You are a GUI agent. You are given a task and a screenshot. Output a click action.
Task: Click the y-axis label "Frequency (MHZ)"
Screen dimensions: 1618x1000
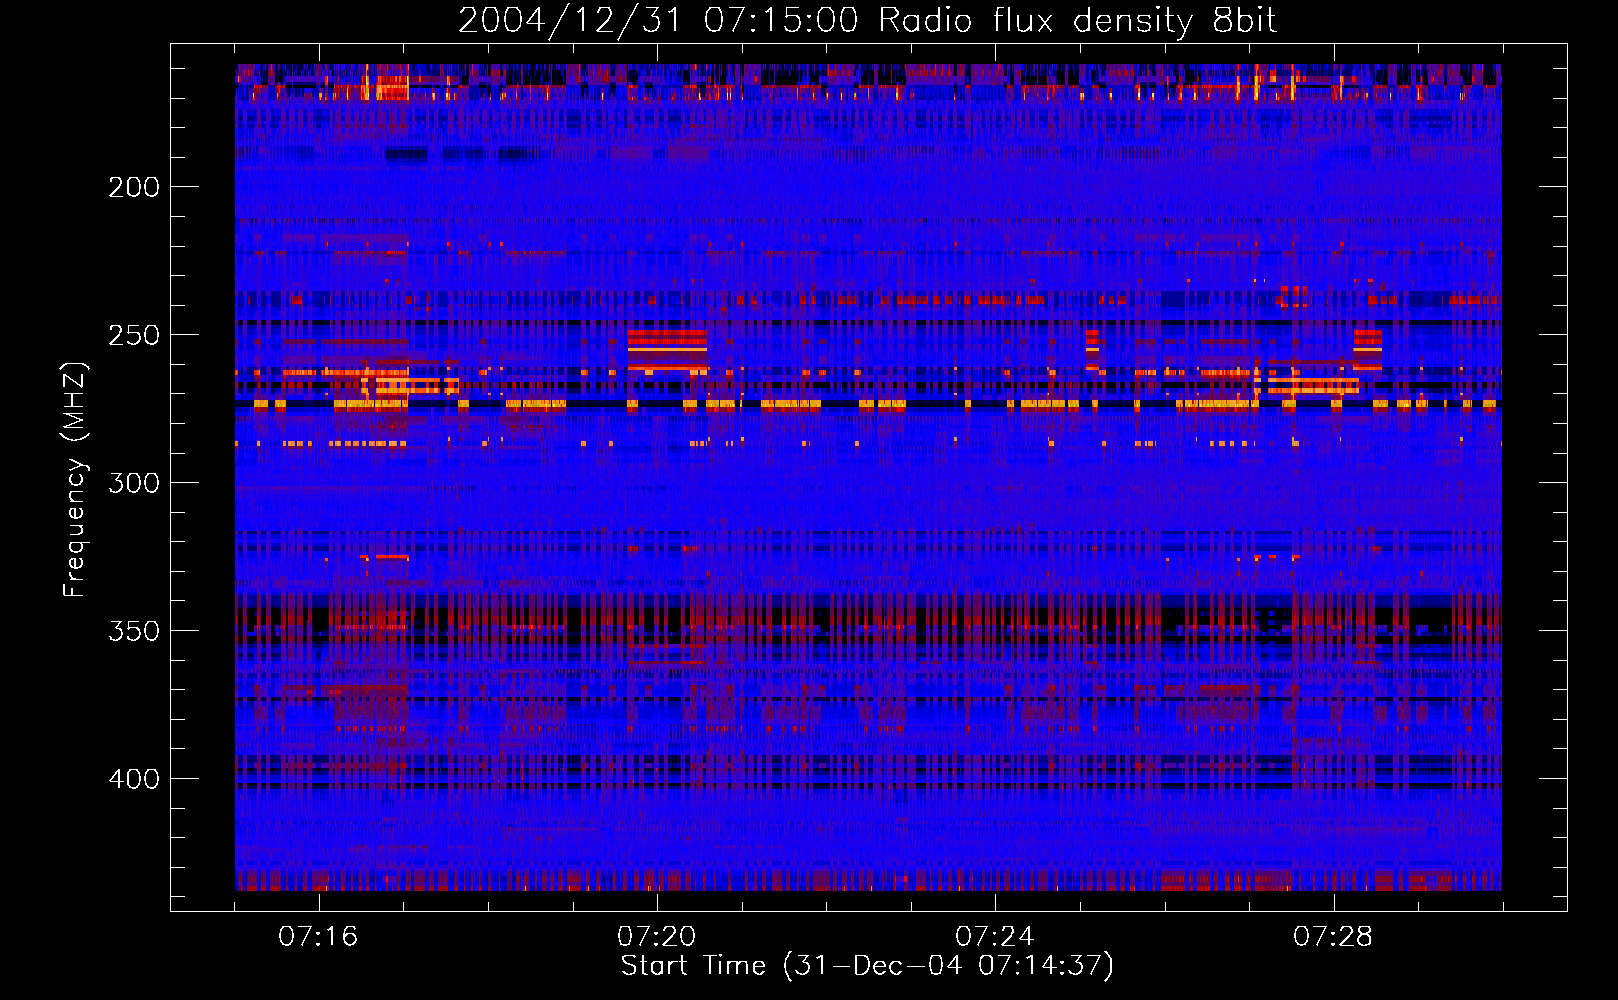(x=75, y=480)
